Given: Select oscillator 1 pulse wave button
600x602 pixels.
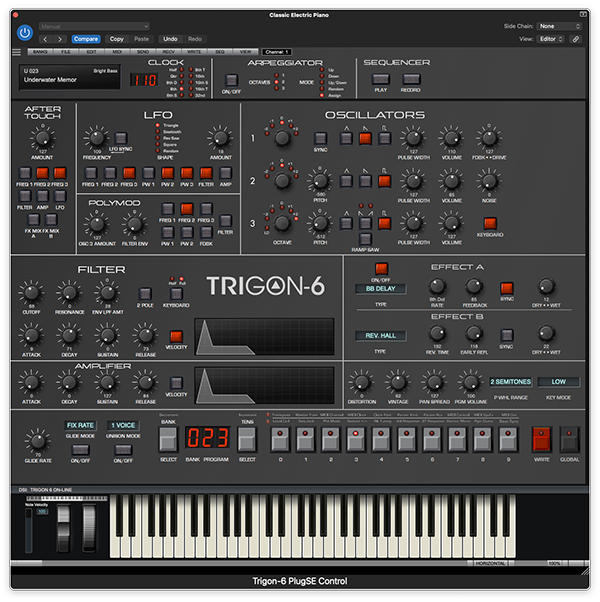Looking at the screenshot, I should tap(384, 138).
